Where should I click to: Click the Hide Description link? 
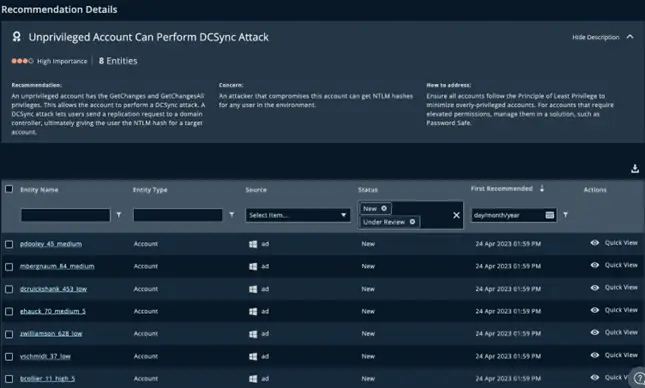(x=595, y=37)
